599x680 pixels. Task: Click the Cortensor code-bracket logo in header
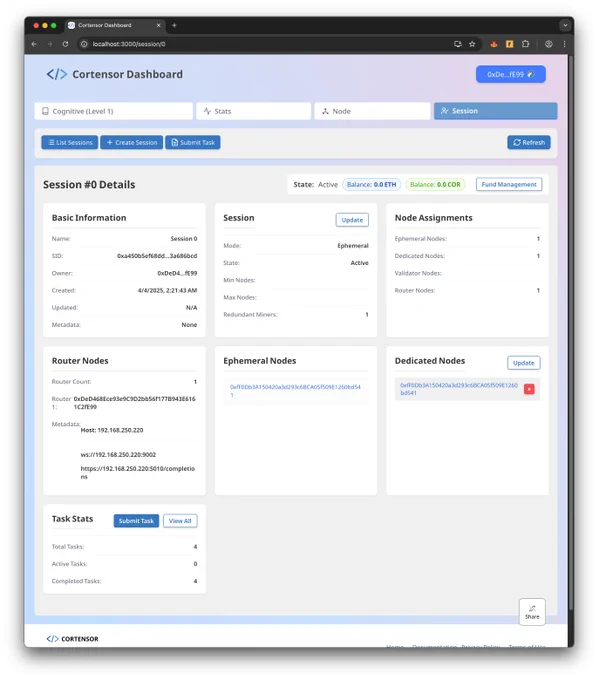[57, 74]
